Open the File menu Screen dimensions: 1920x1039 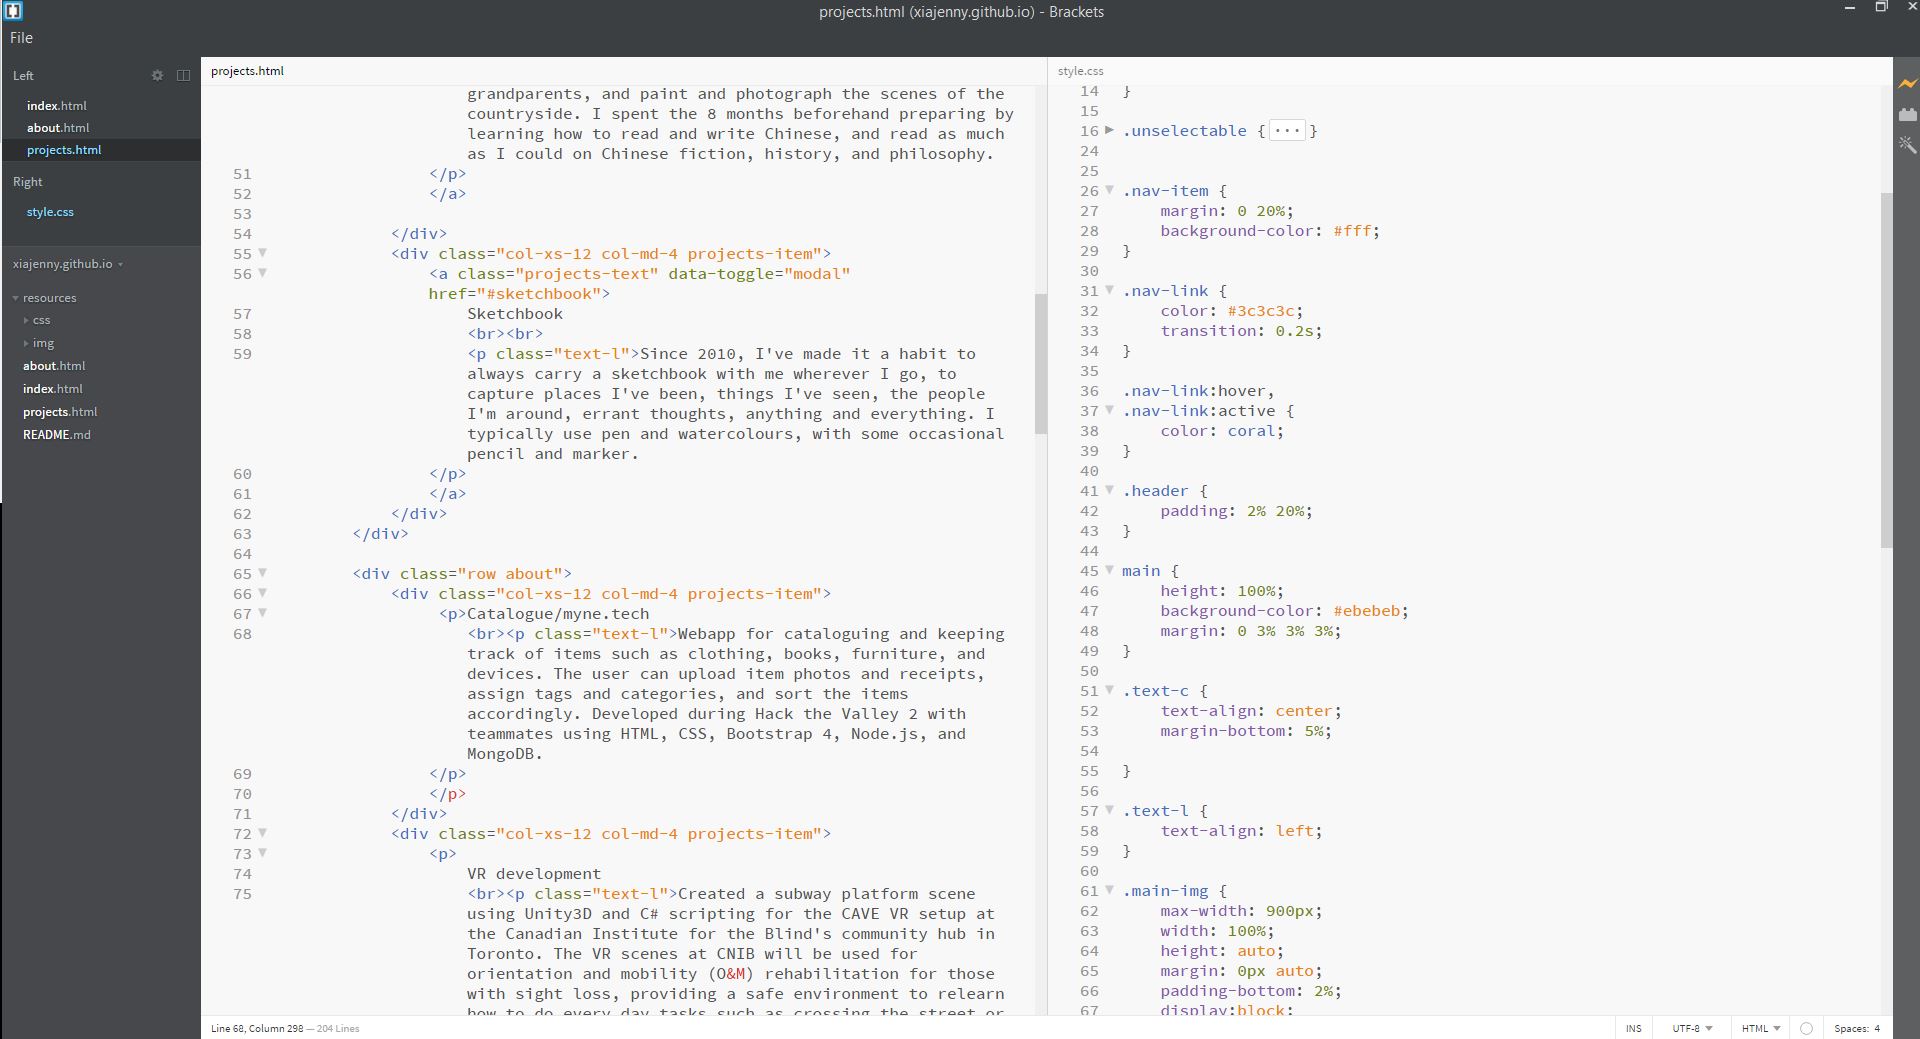(21, 38)
